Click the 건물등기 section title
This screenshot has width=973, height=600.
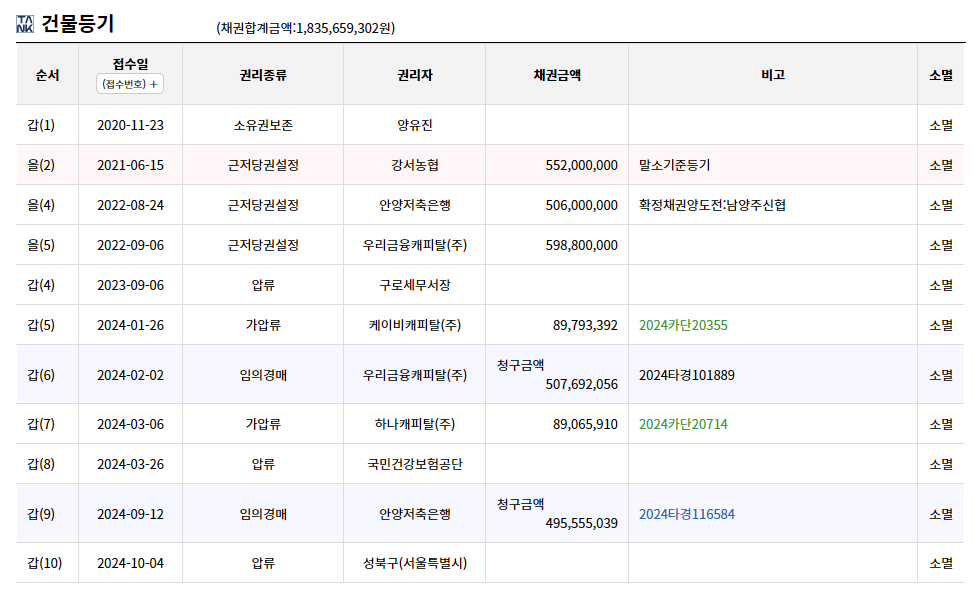click(x=78, y=24)
